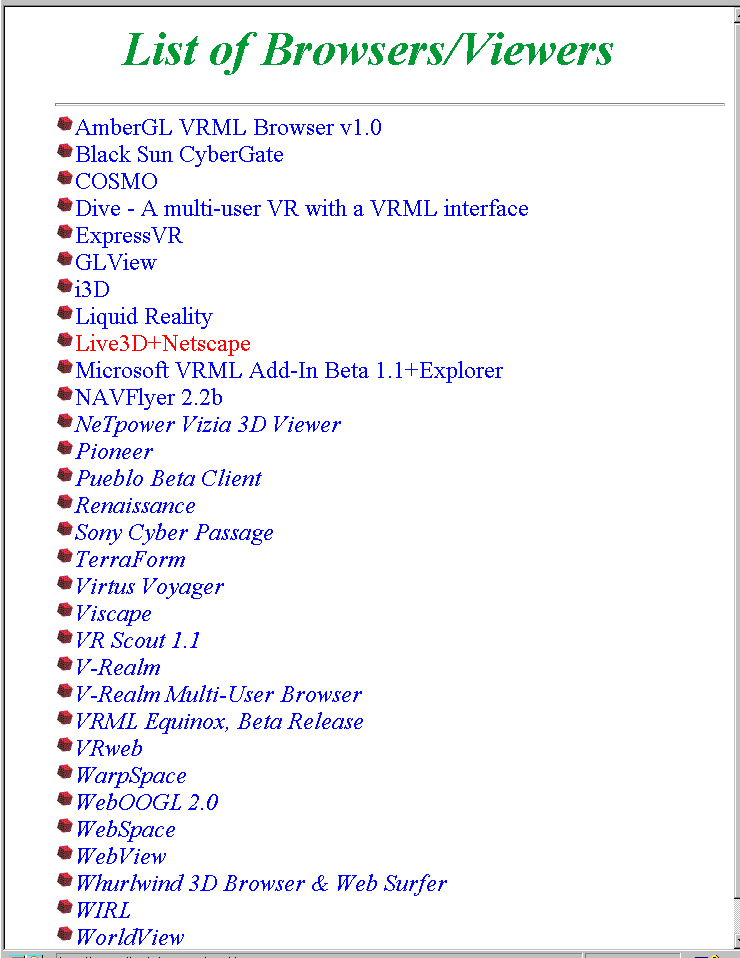The image size is (740, 958).
Task: Click the cube bullet next to Live3D+Netscape
Action: (x=65, y=340)
